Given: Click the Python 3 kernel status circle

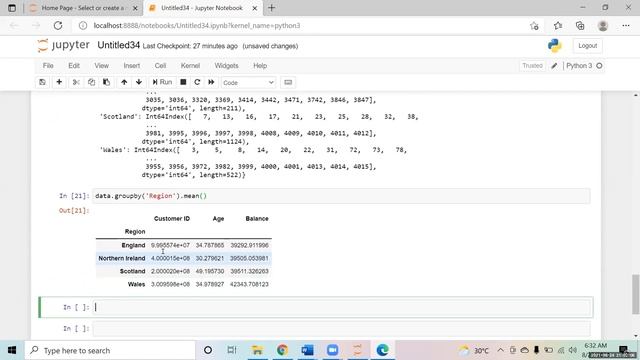Looking at the screenshot, I should (599, 66).
